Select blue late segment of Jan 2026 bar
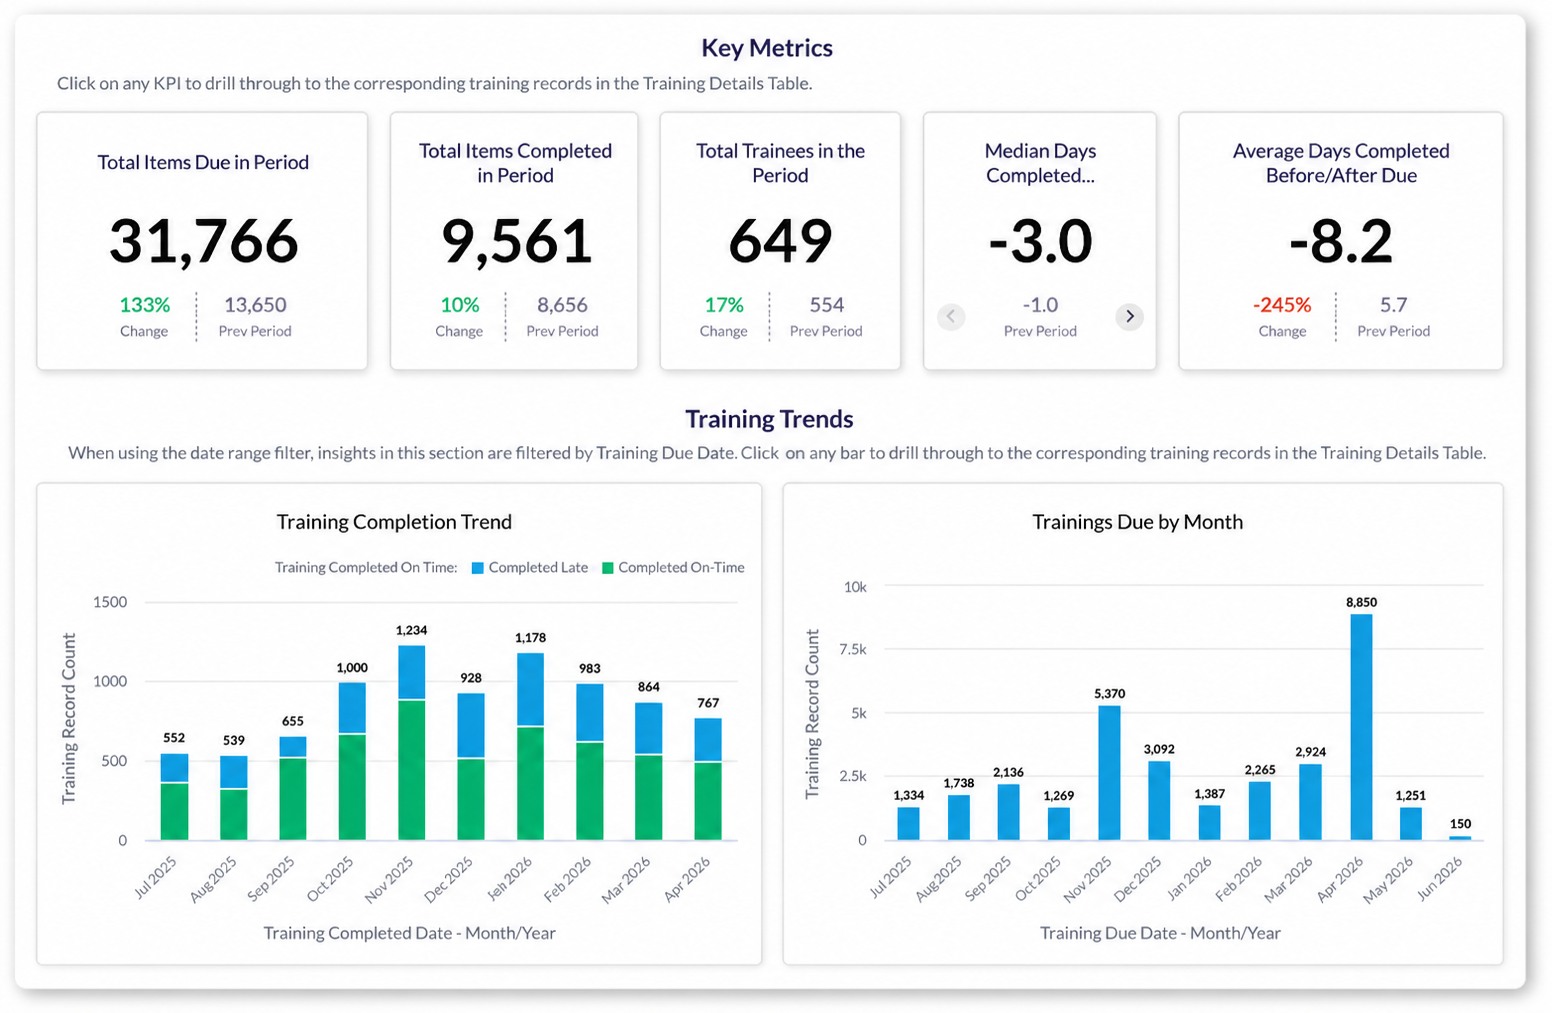The image size is (1552, 1013). (530, 689)
